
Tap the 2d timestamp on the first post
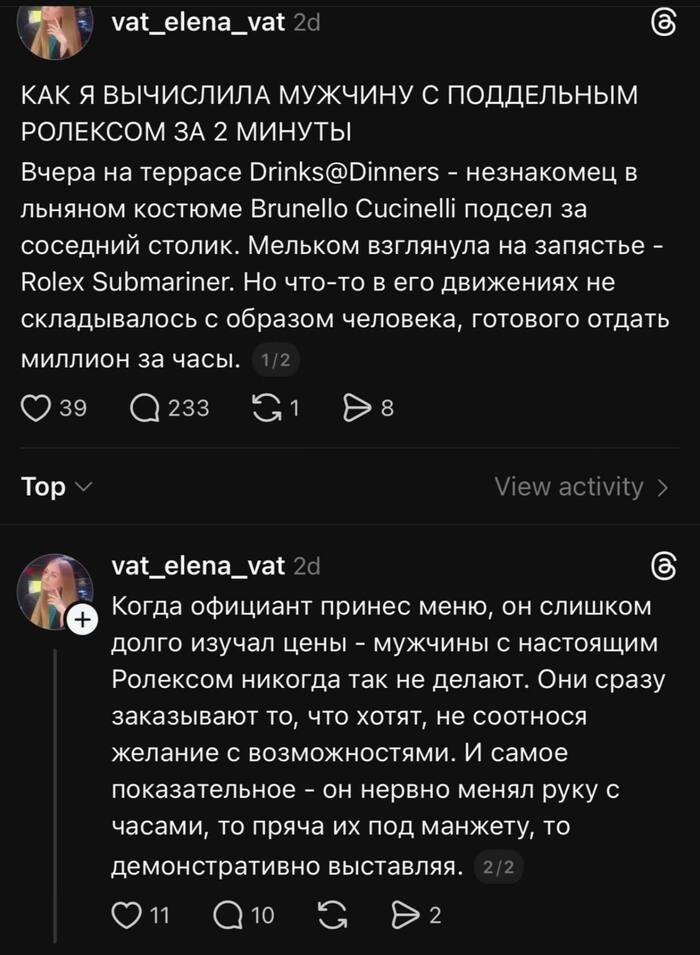coord(307,22)
